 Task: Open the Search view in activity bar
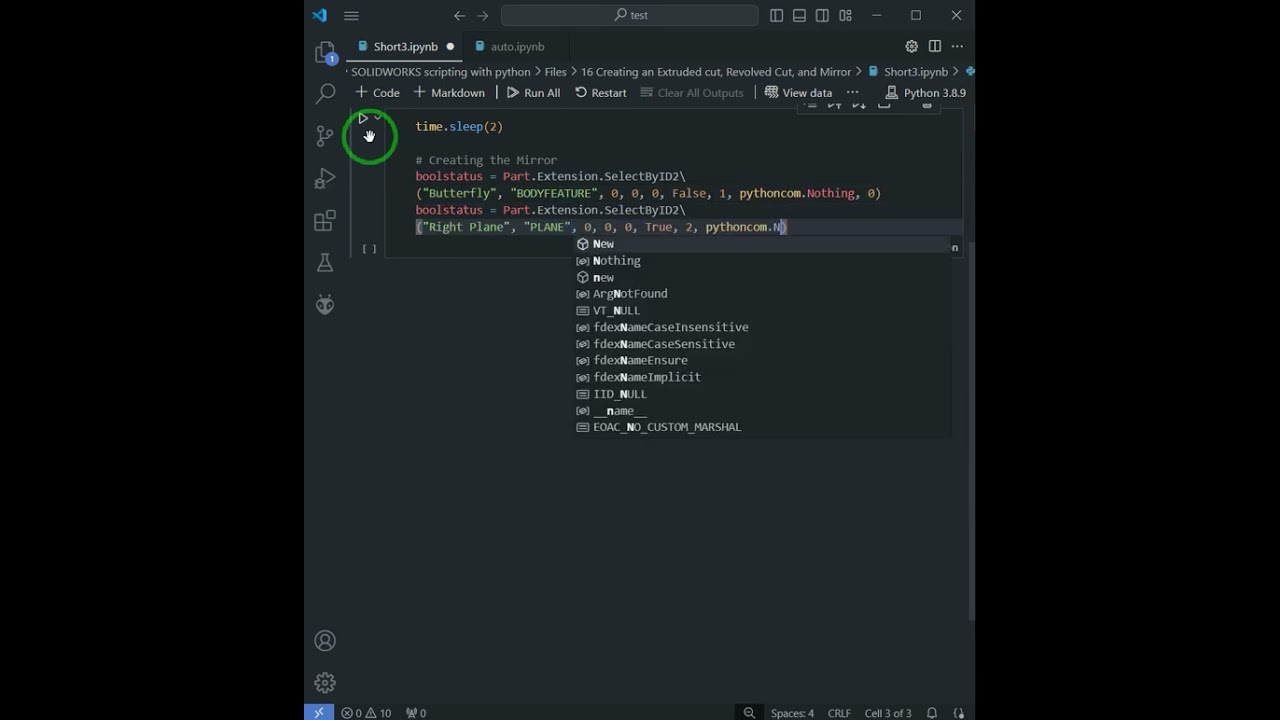click(325, 94)
